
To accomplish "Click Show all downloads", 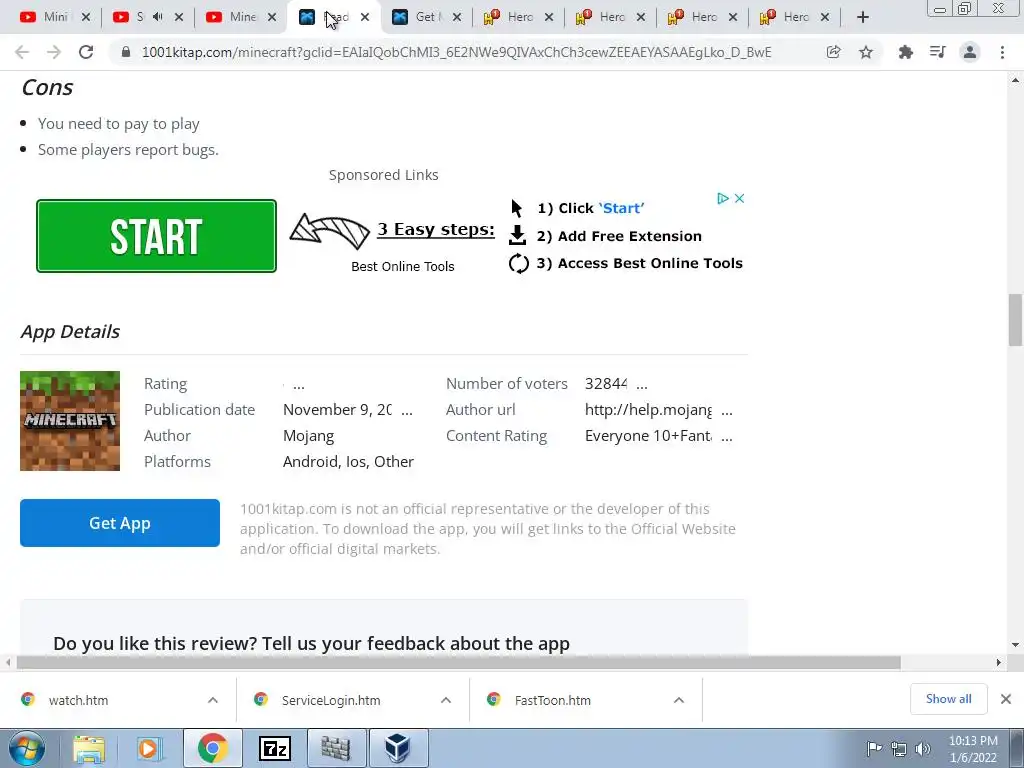I will pos(948,699).
